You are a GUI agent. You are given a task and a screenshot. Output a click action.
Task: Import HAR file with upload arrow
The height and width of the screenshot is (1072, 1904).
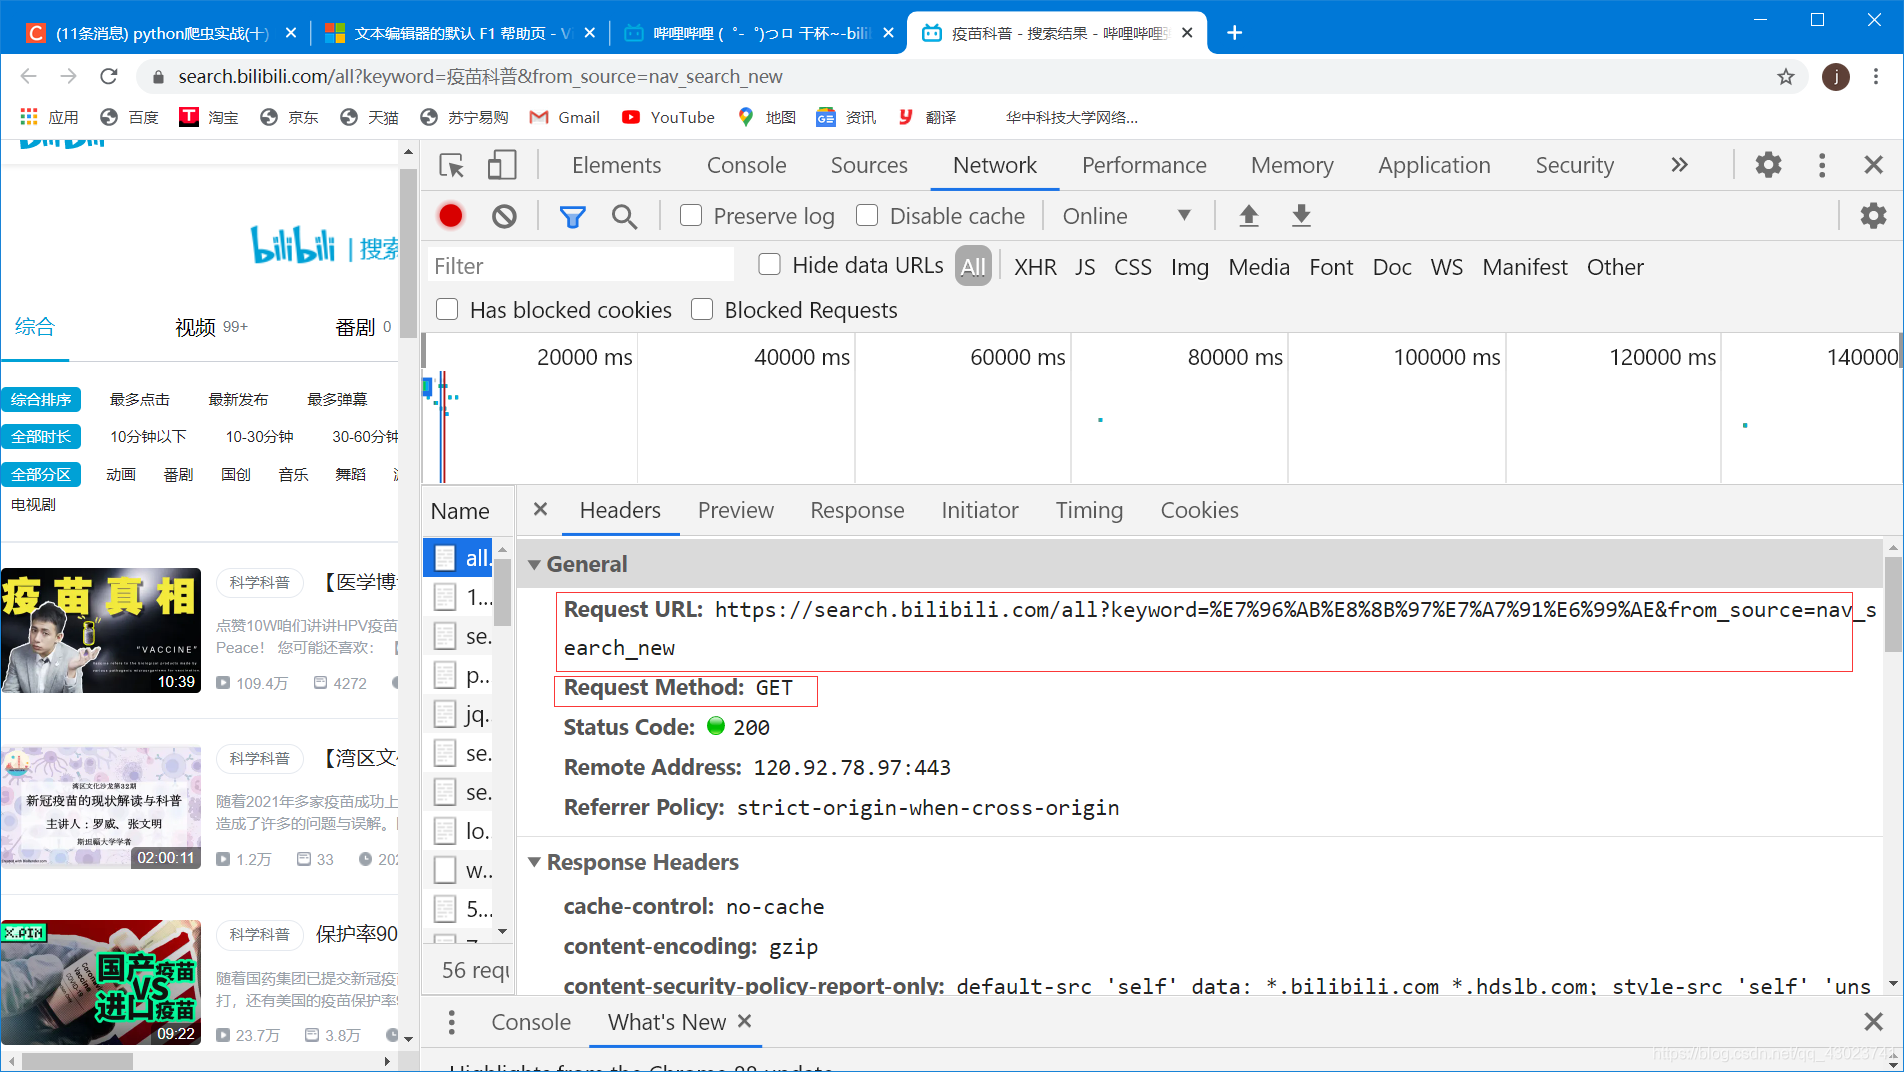click(1249, 215)
